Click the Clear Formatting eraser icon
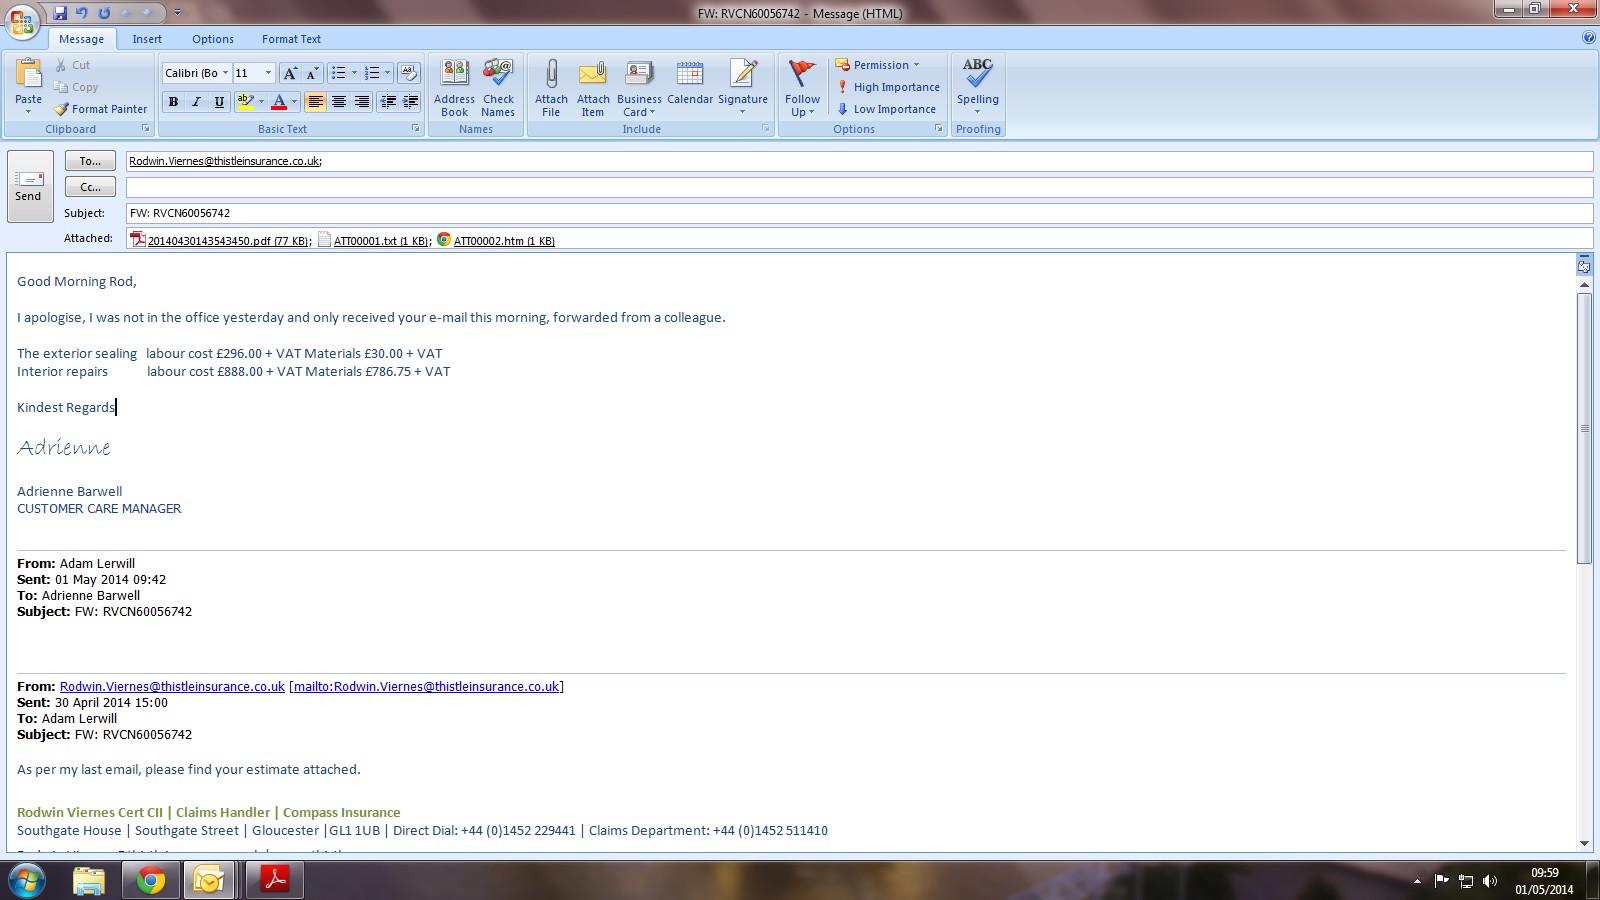 click(408, 73)
